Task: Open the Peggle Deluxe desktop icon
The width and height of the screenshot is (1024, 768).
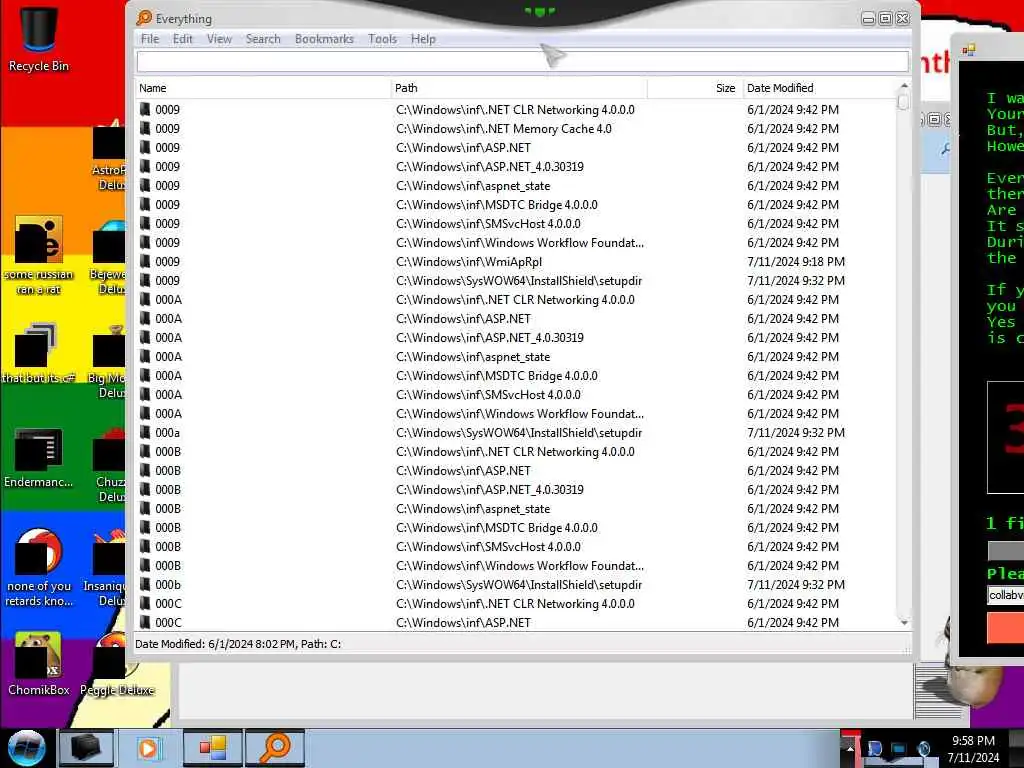Action: [117, 664]
